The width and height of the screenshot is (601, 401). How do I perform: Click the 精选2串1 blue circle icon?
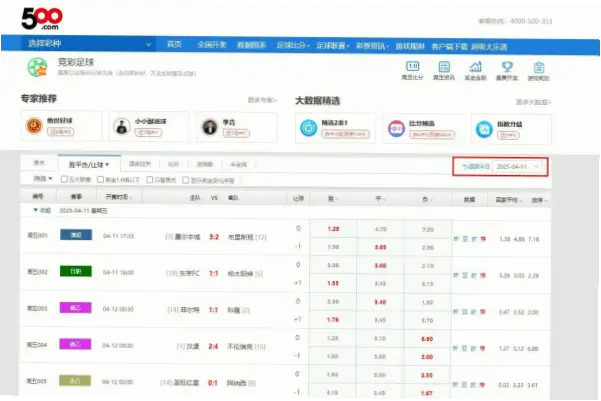coord(309,128)
